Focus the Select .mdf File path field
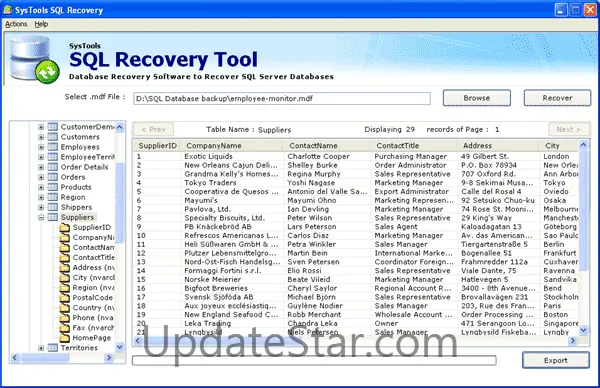The image size is (600, 388). [x=282, y=98]
